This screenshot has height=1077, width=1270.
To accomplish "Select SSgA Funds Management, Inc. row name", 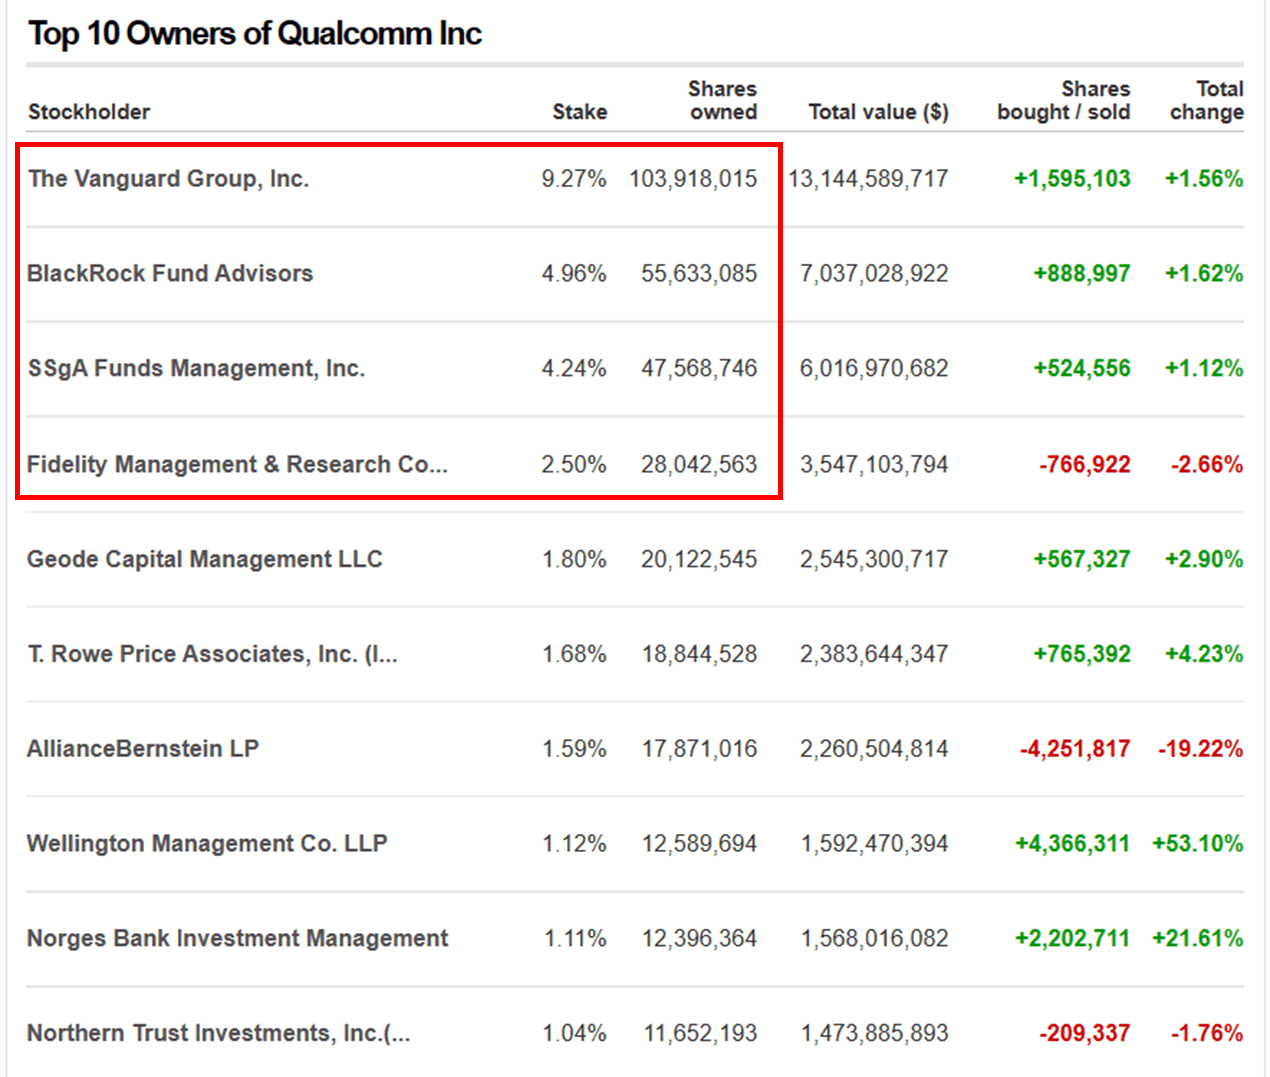I will [196, 369].
